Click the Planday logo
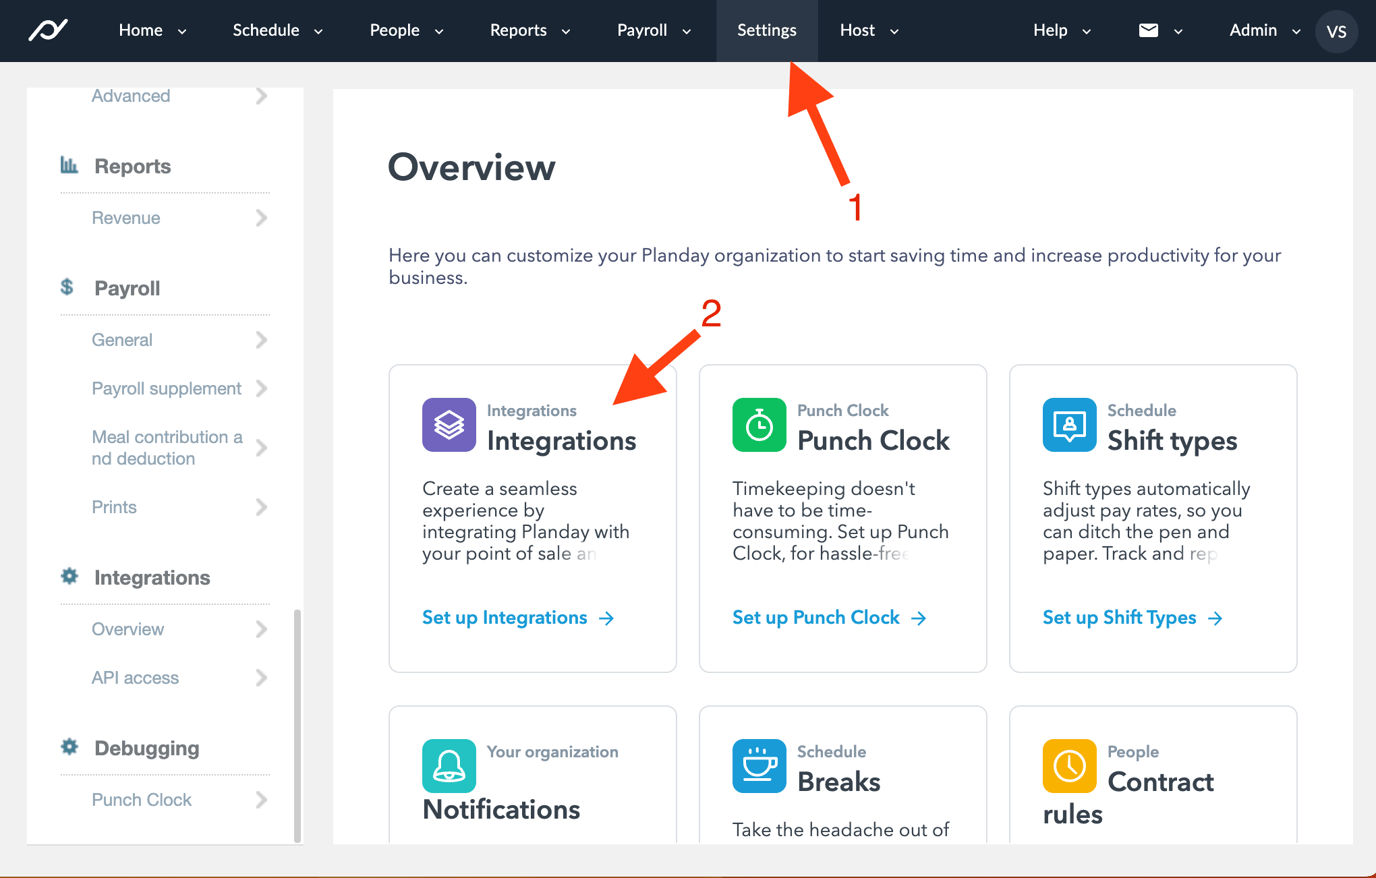The image size is (1376, 878). pos(47,30)
